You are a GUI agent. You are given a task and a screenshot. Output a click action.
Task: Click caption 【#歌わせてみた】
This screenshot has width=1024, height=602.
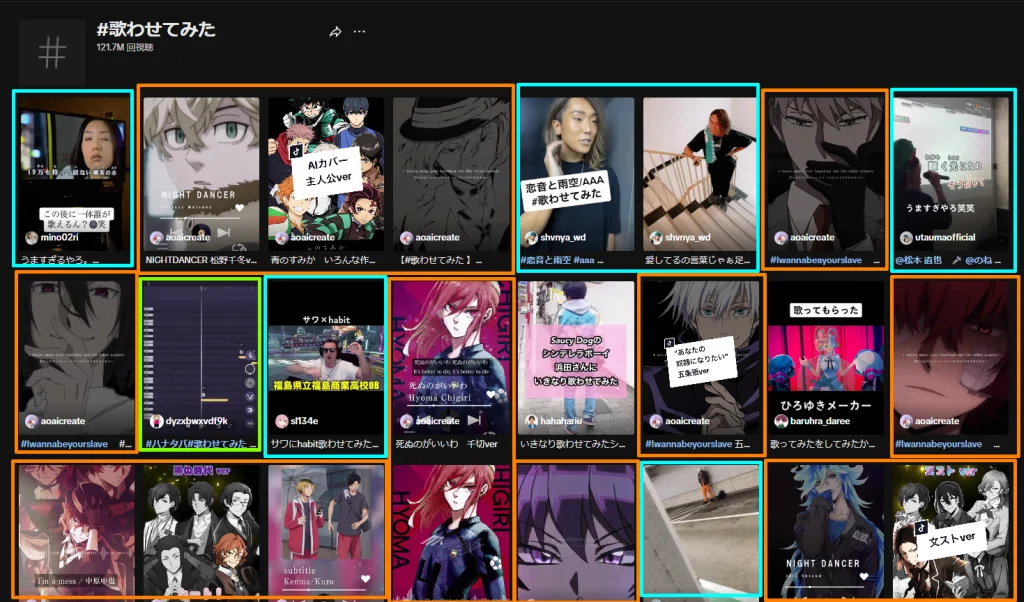point(438,260)
